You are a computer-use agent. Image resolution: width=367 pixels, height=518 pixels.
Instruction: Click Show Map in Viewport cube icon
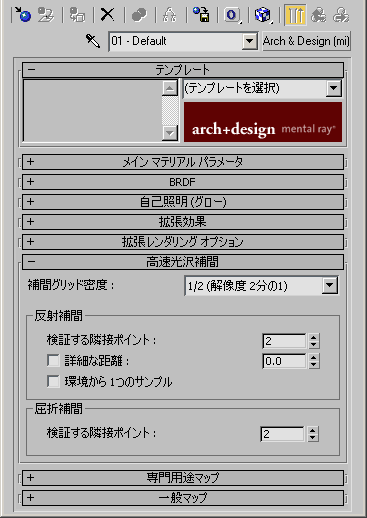click(263, 15)
